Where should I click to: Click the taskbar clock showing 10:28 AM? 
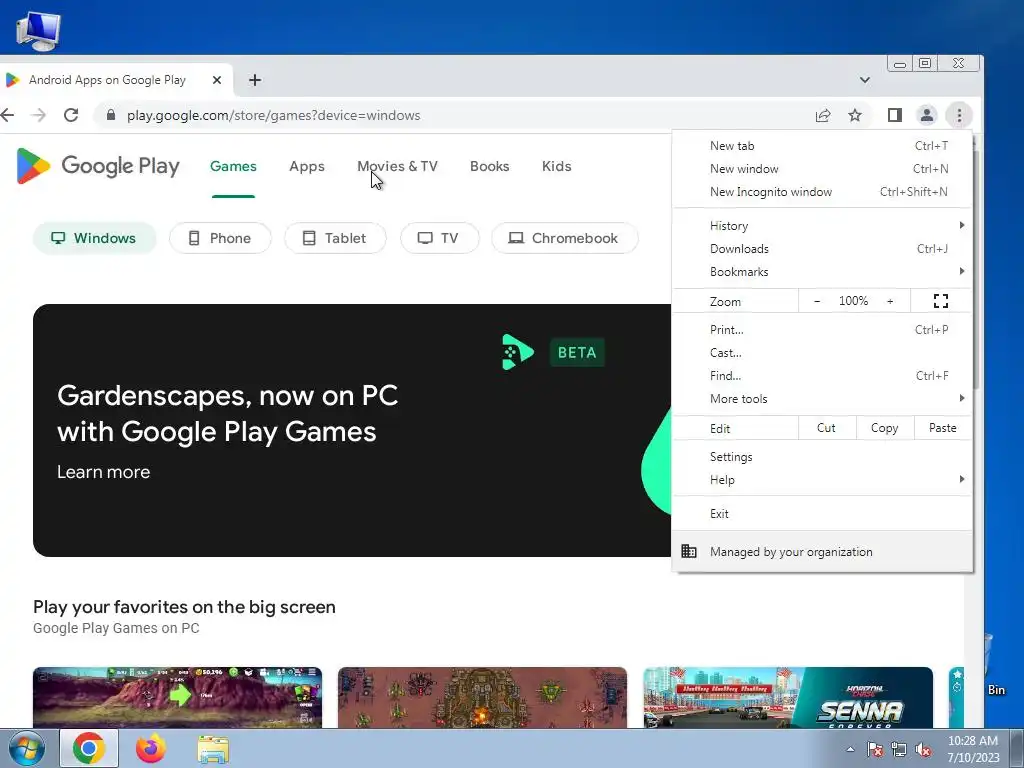pyautogui.click(x=973, y=749)
